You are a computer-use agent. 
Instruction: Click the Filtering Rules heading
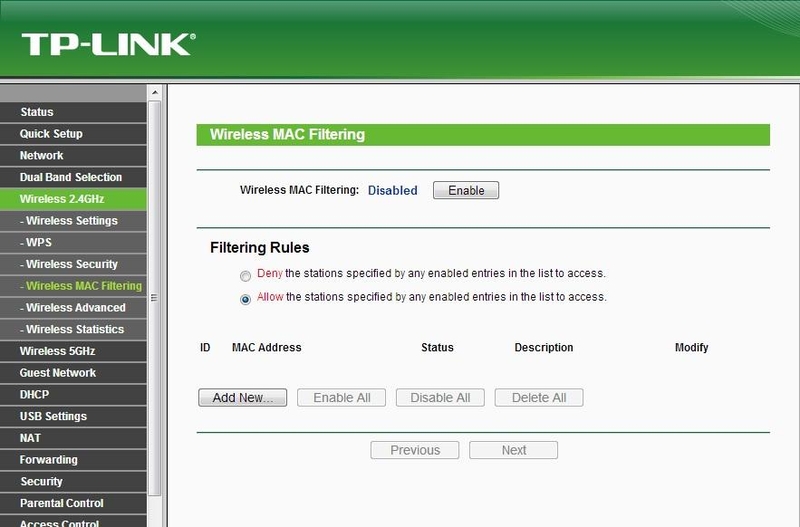click(260, 248)
